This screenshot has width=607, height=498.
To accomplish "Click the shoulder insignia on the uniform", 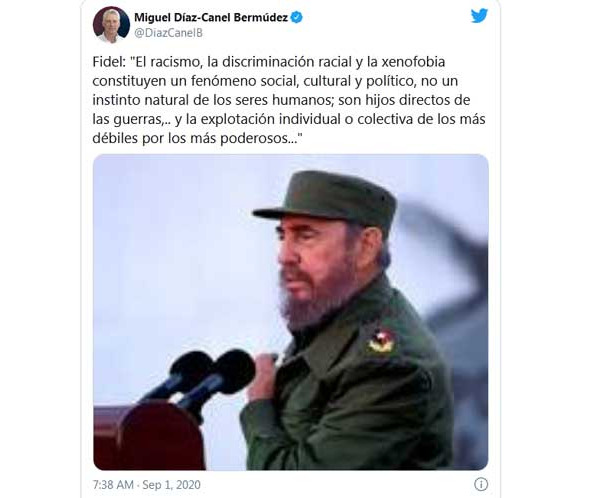I will pyautogui.click(x=381, y=341).
